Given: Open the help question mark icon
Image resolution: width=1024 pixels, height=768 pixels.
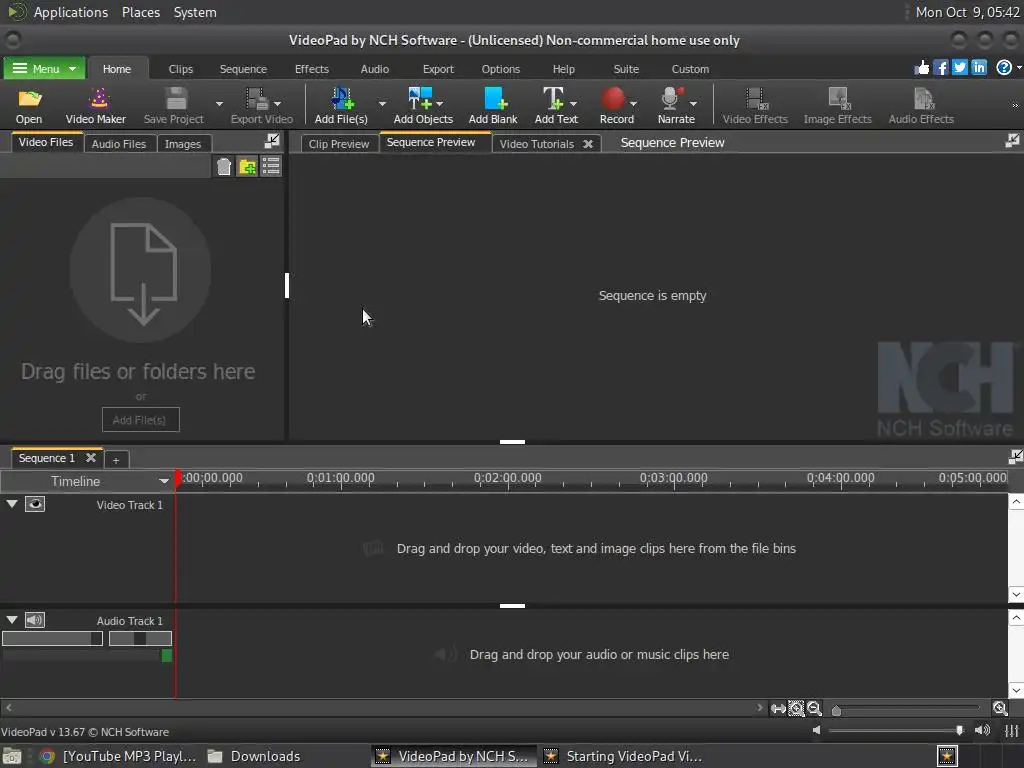Looking at the screenshot, I should pos(1004,67).
